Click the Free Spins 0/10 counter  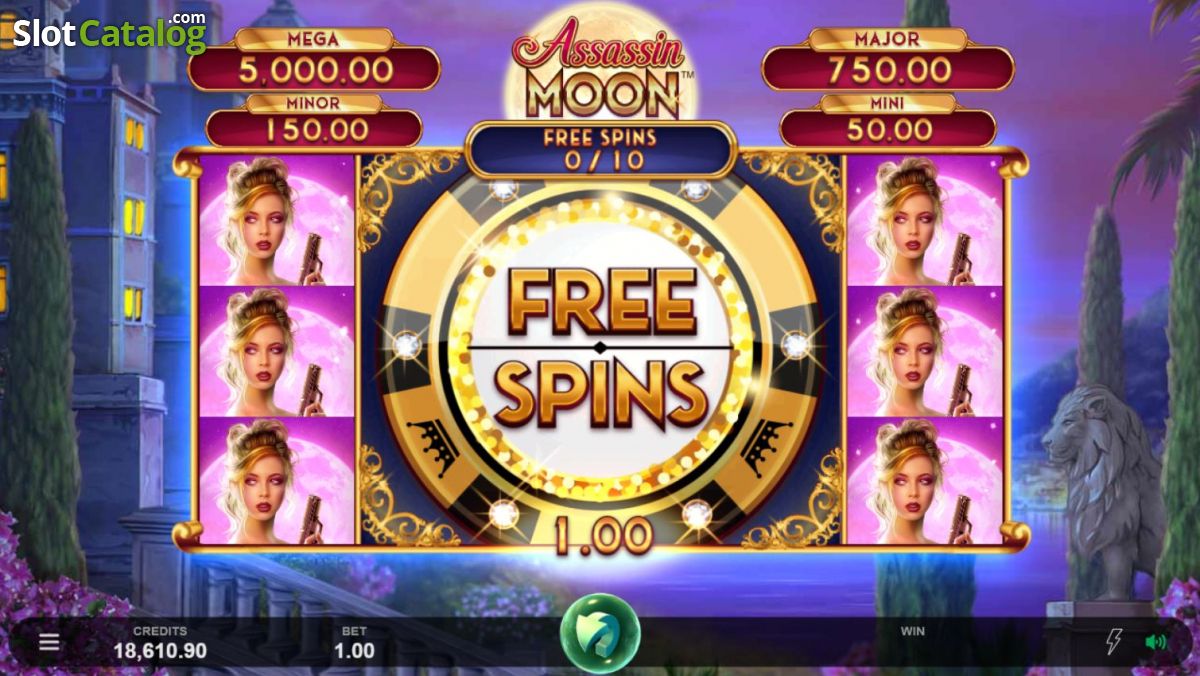click(600, 149)
